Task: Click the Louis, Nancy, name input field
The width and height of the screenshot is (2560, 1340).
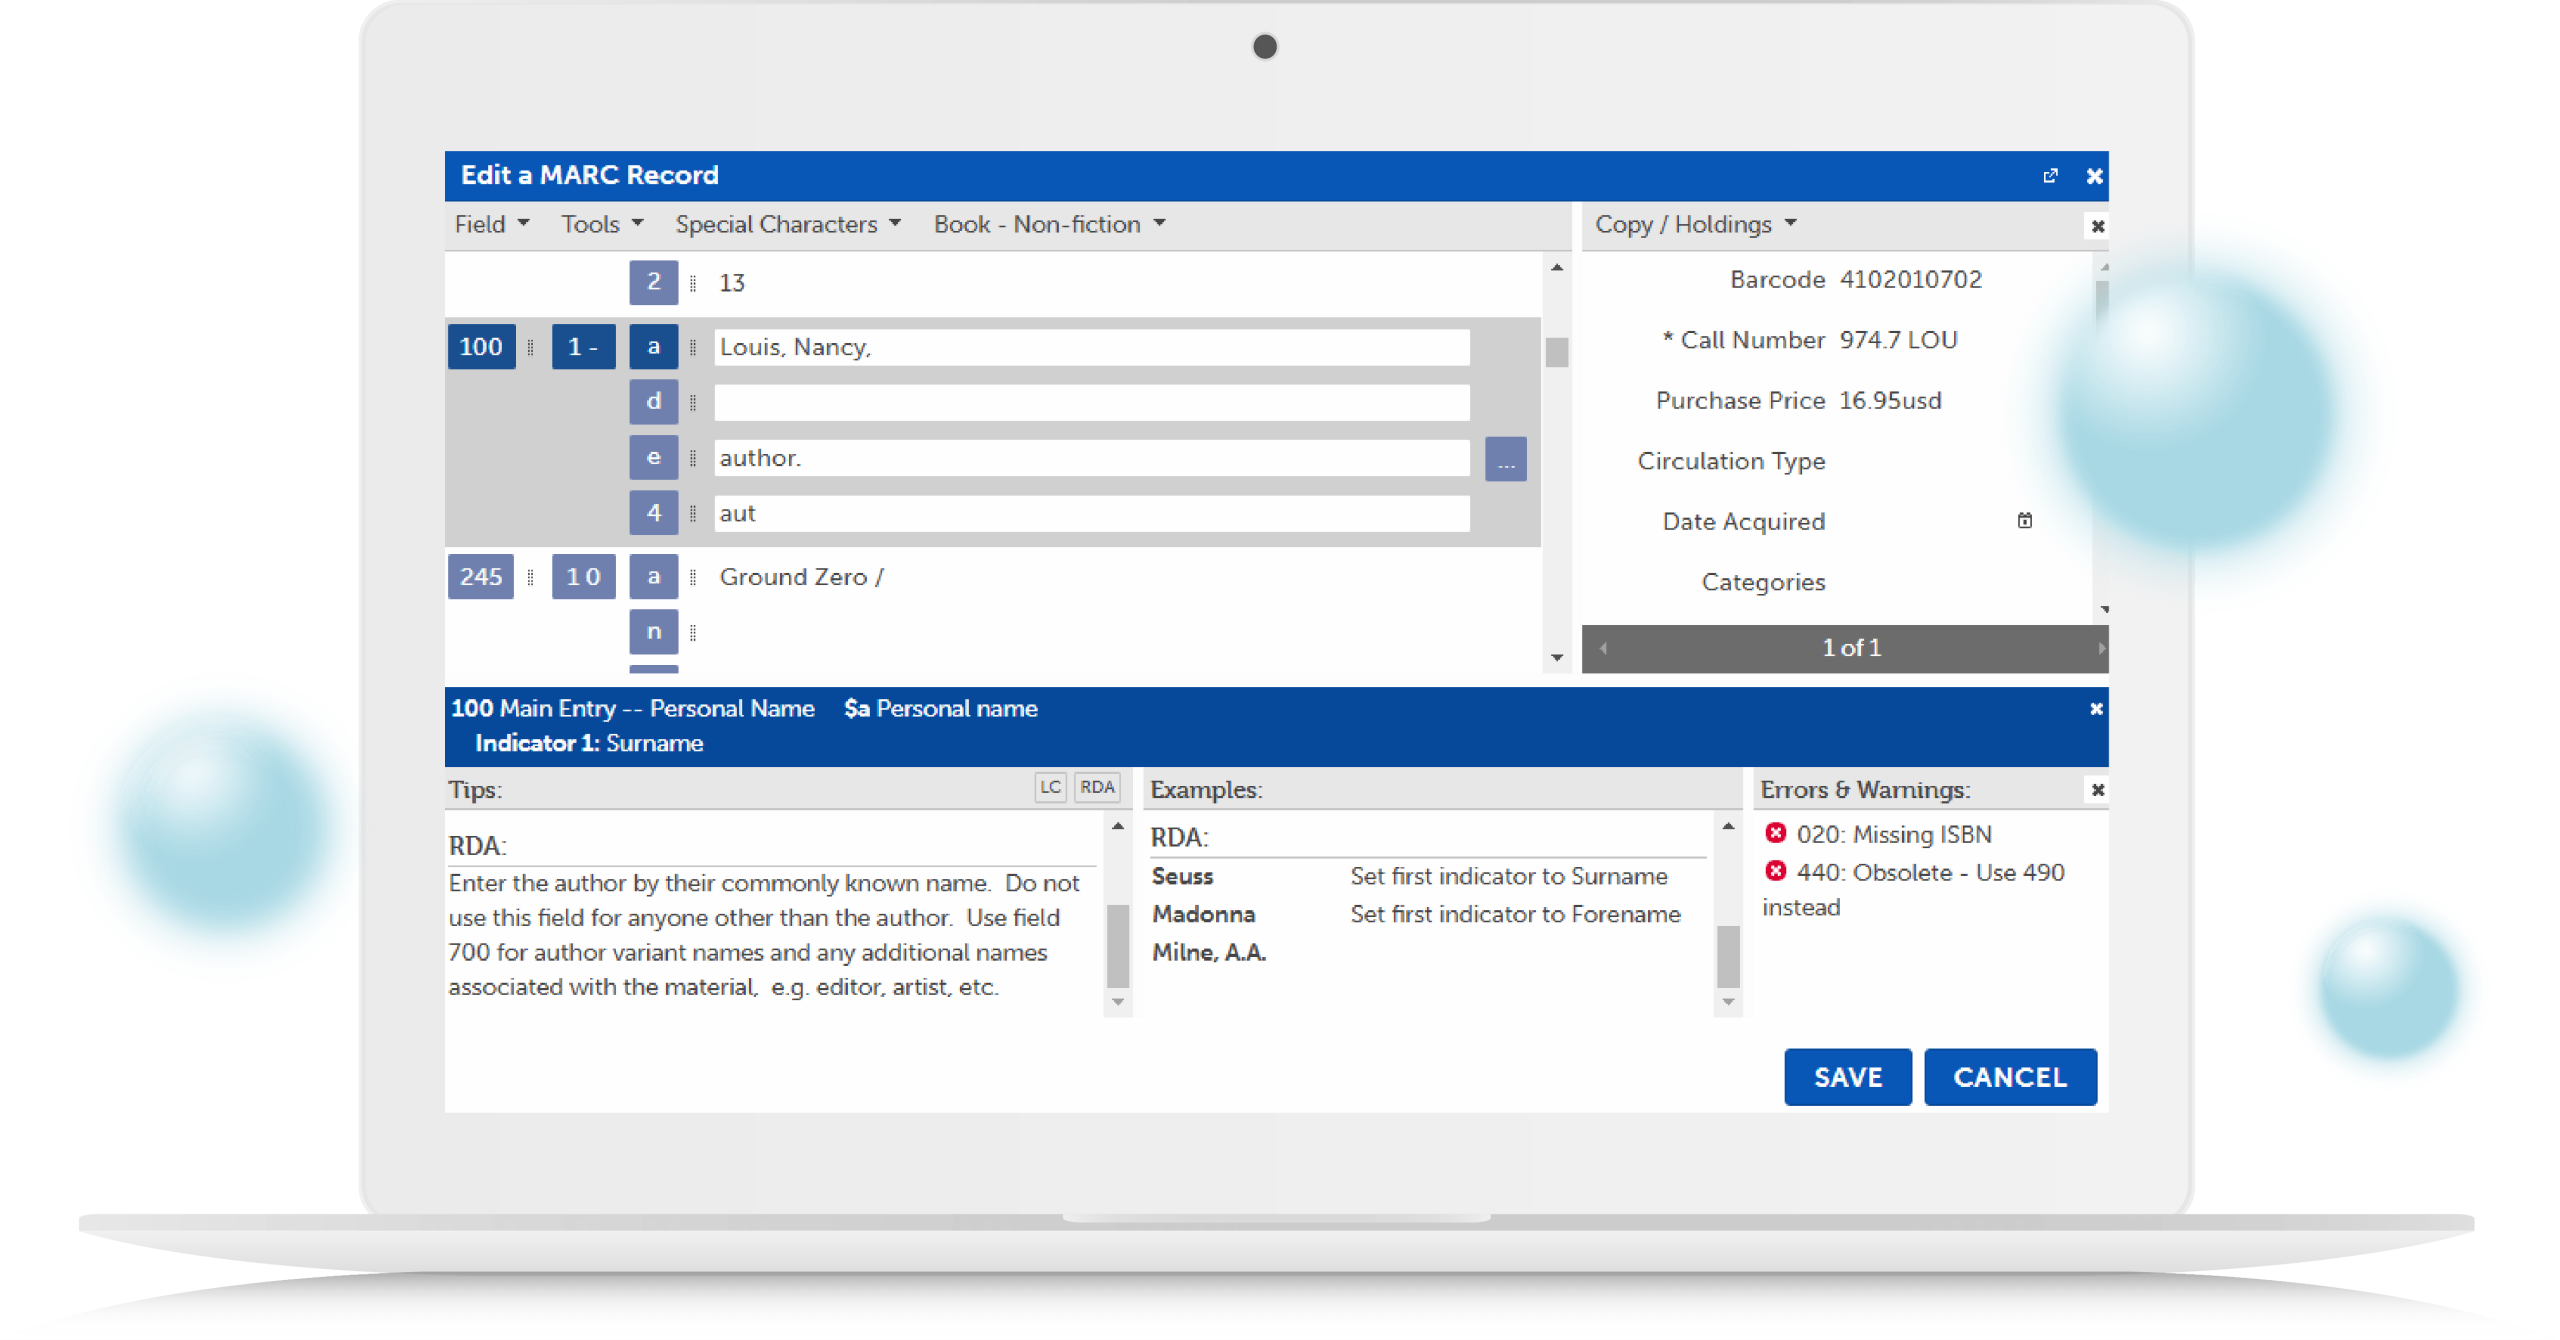Action: tap(1091, 347)
